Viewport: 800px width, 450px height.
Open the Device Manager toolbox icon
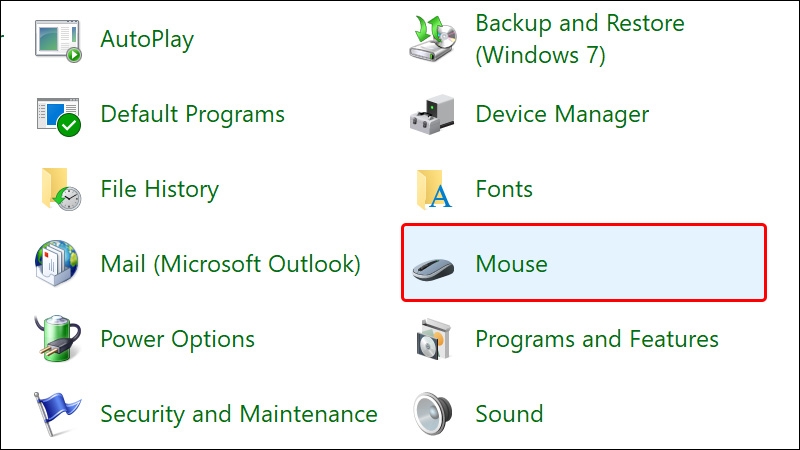[x=433, y=114]
